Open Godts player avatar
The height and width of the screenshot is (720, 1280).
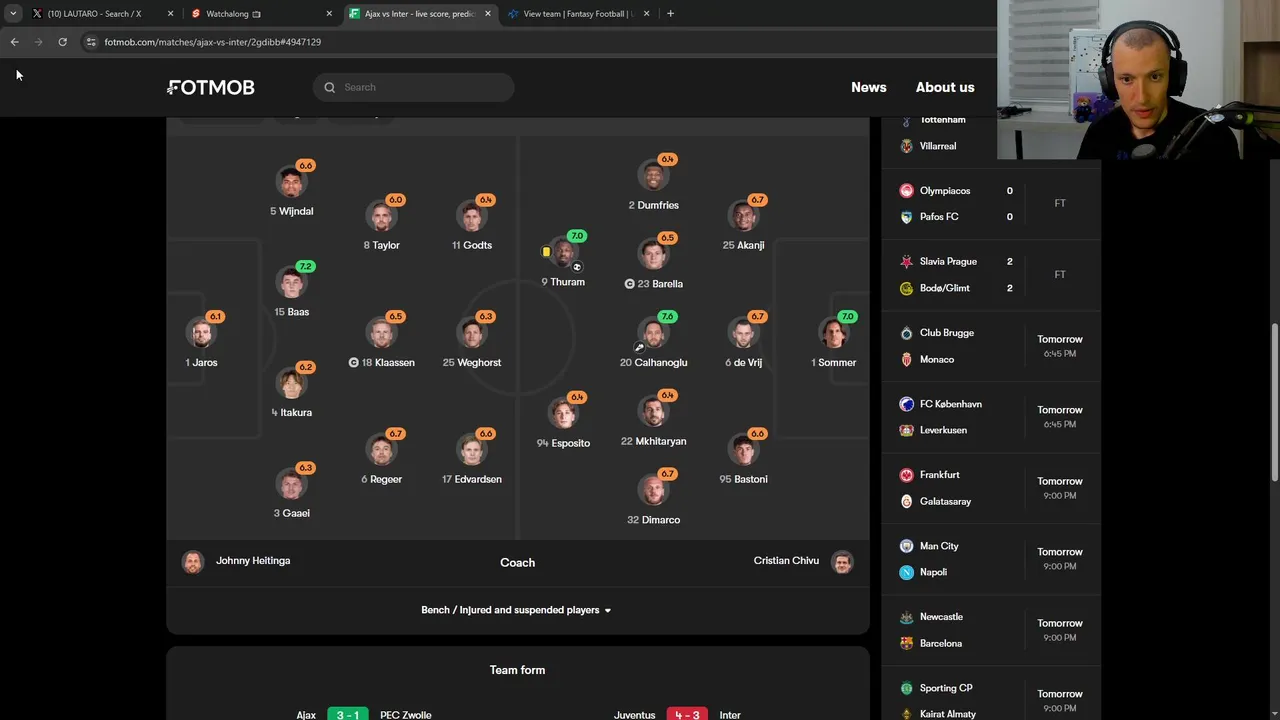471,217
